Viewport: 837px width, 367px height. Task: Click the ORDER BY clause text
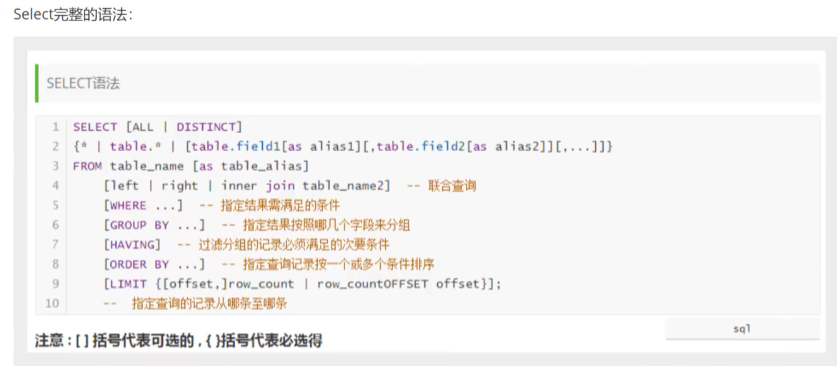tap(139, 265)
